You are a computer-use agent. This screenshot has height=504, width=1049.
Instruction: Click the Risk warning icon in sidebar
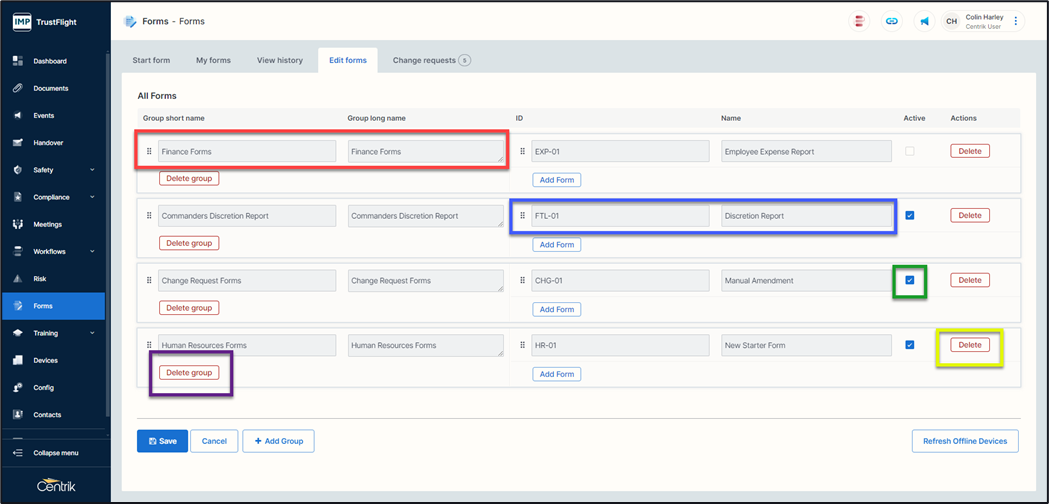(x=18, y=279)
